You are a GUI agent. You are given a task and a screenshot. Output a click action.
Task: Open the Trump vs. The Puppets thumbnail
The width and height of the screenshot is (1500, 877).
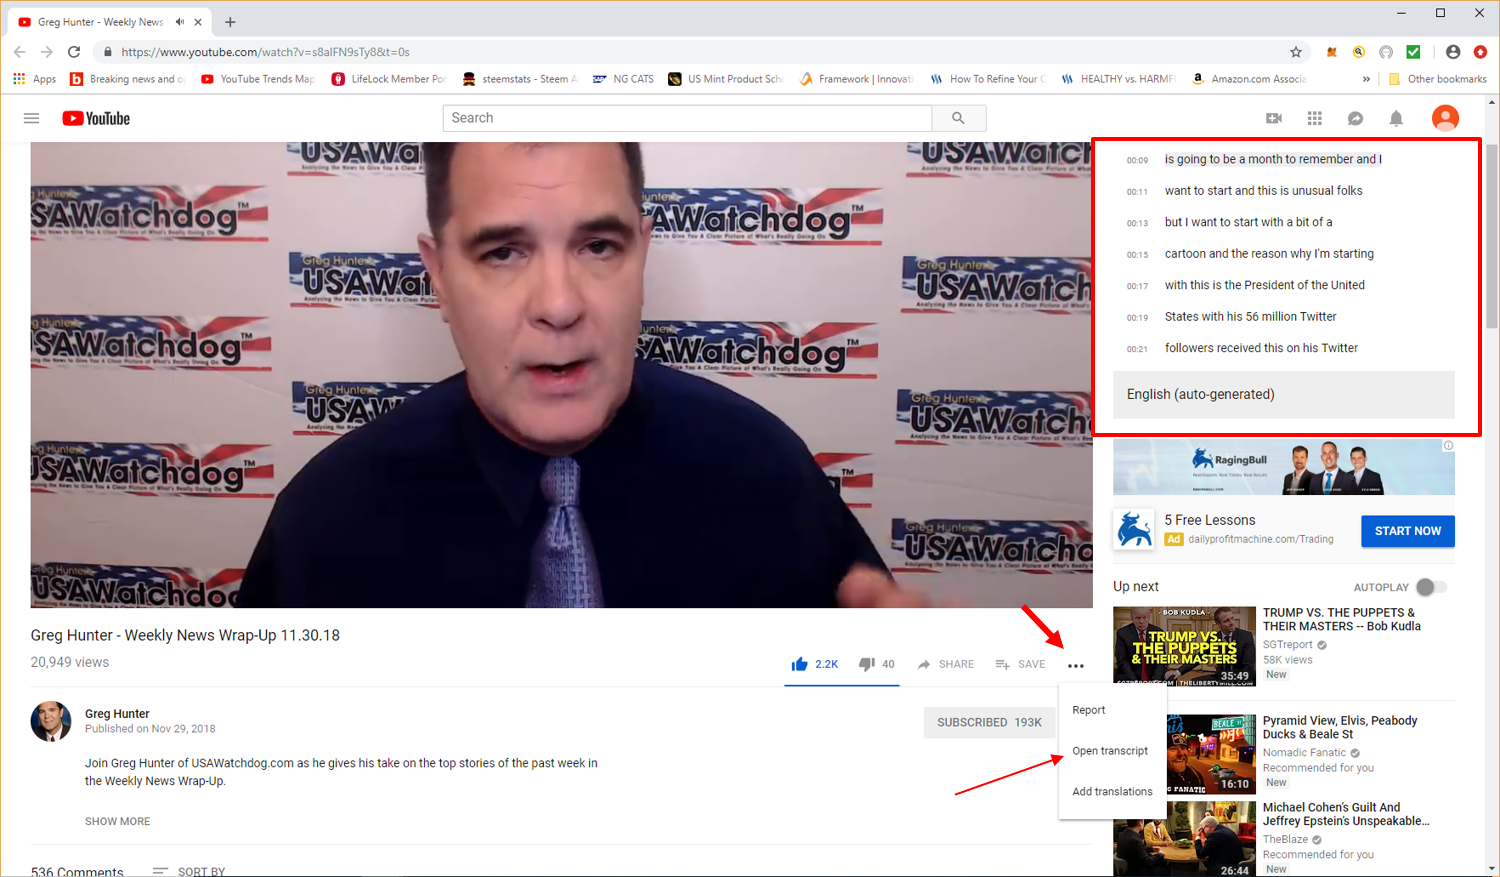[x=1184, y=646]
